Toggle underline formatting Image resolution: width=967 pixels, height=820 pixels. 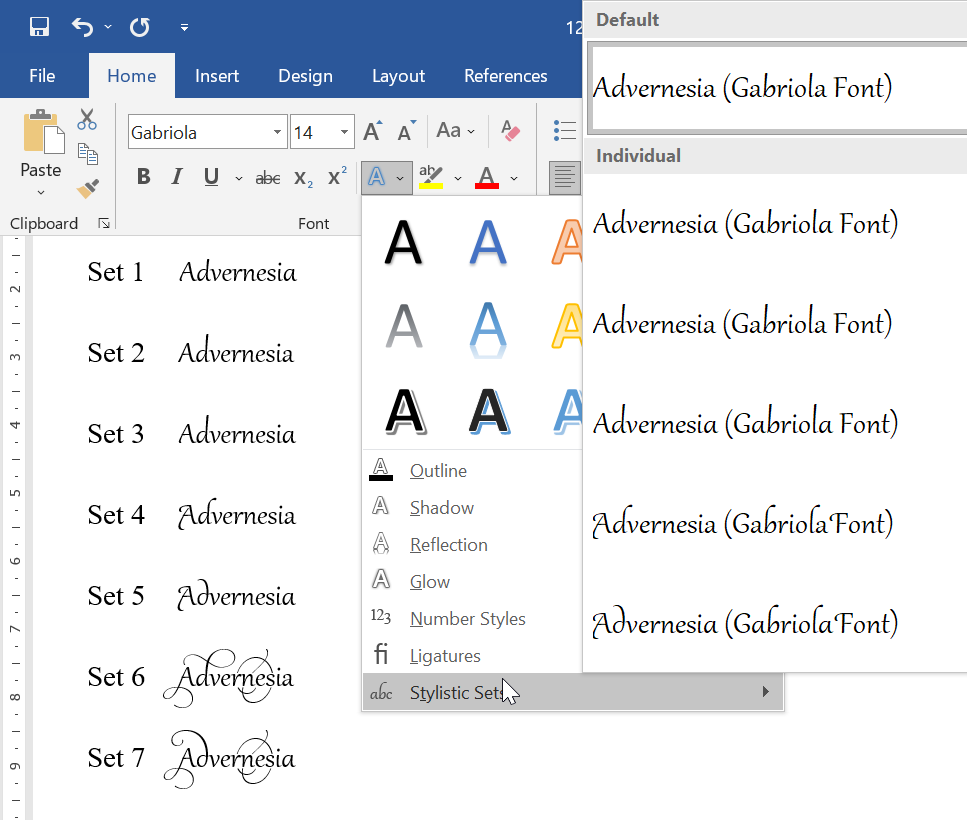[212, 177]
